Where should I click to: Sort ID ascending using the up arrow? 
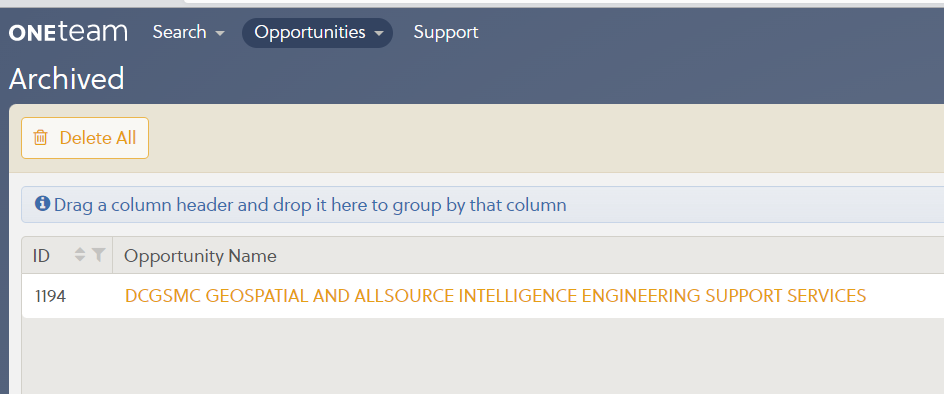[x=79, y=251]
